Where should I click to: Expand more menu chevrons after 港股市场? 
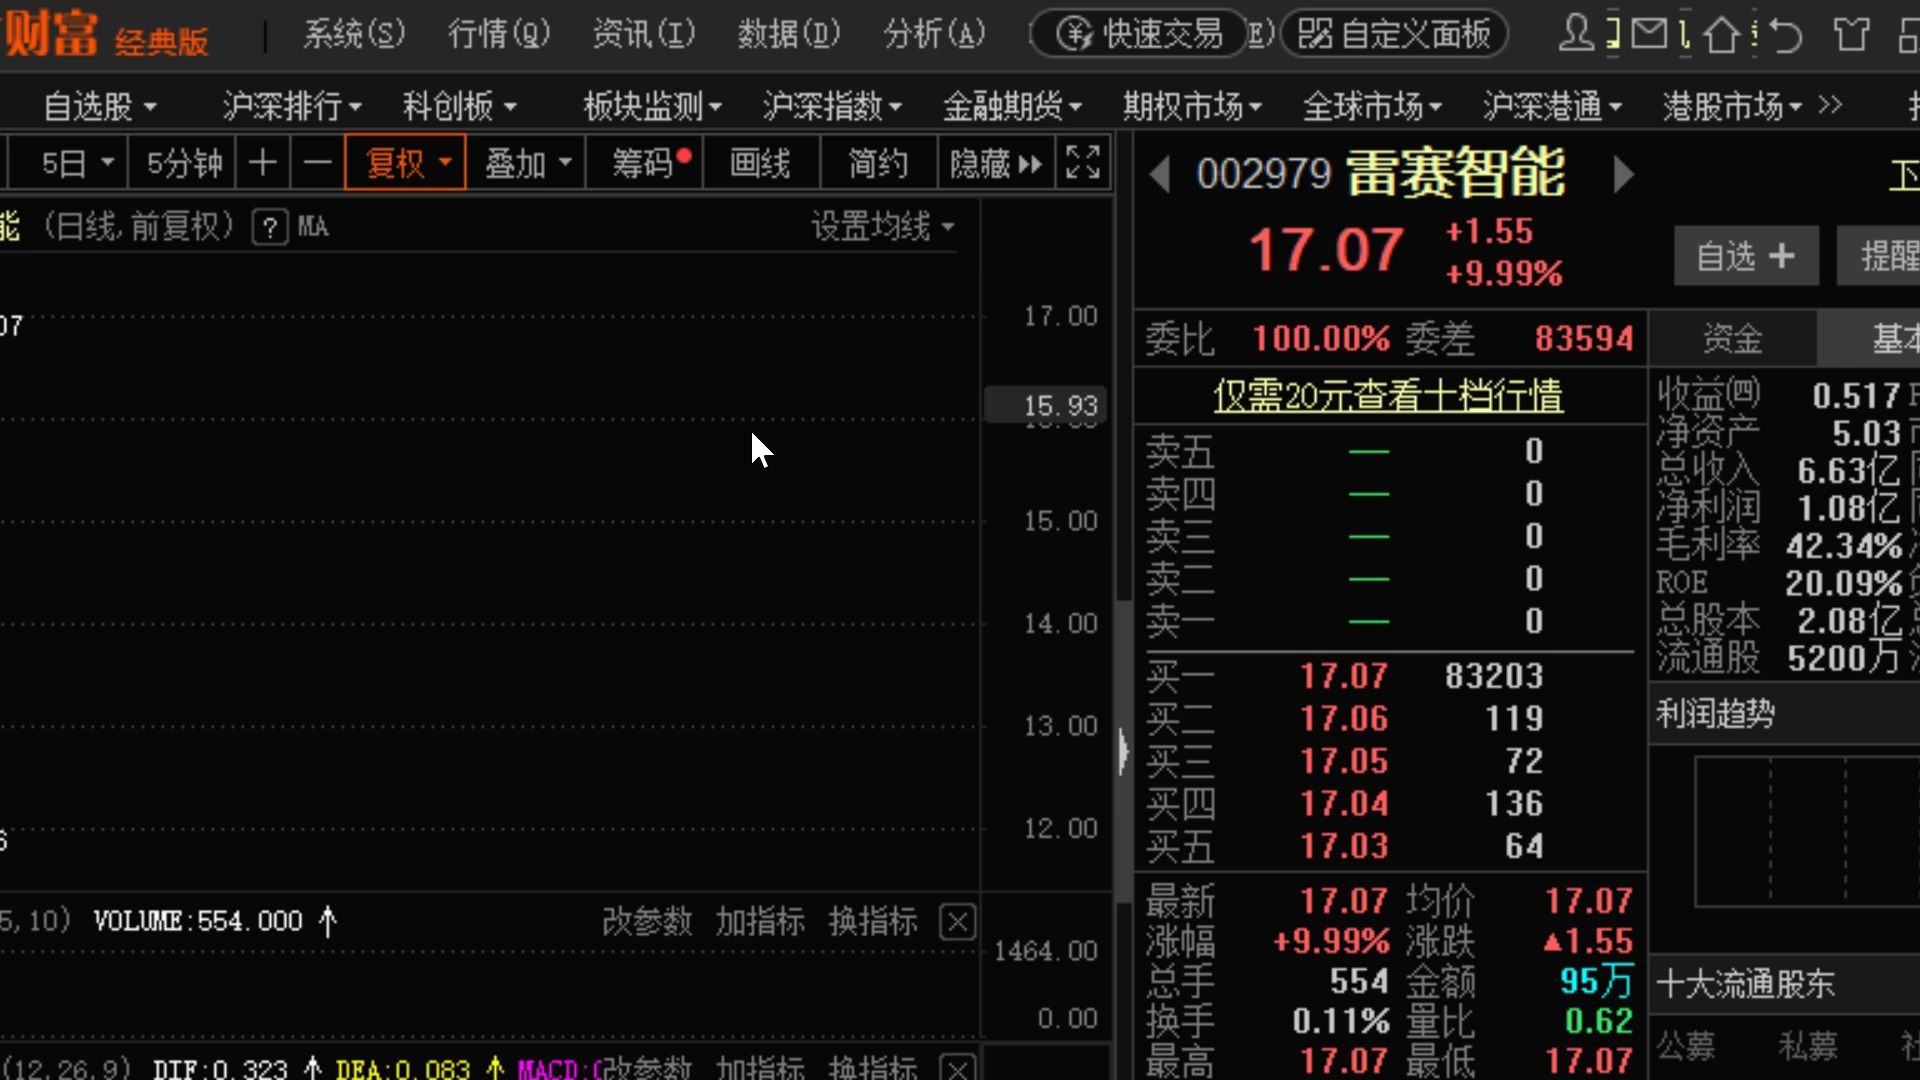click(x=1830, y=105)
